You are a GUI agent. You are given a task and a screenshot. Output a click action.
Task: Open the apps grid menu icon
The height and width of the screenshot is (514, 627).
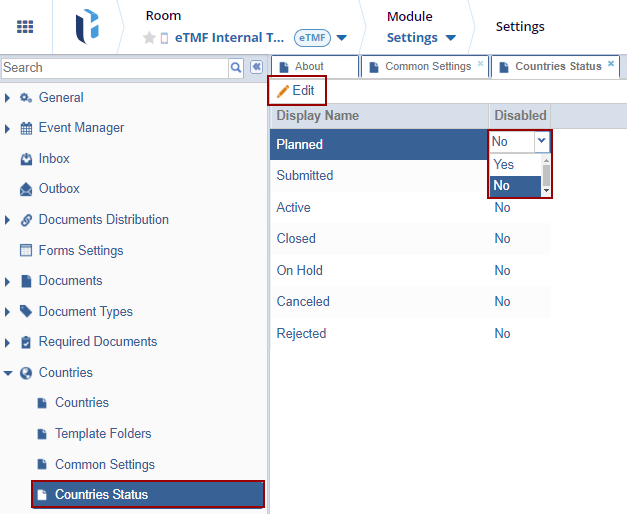pyautogui.click(x=25, y=27)
